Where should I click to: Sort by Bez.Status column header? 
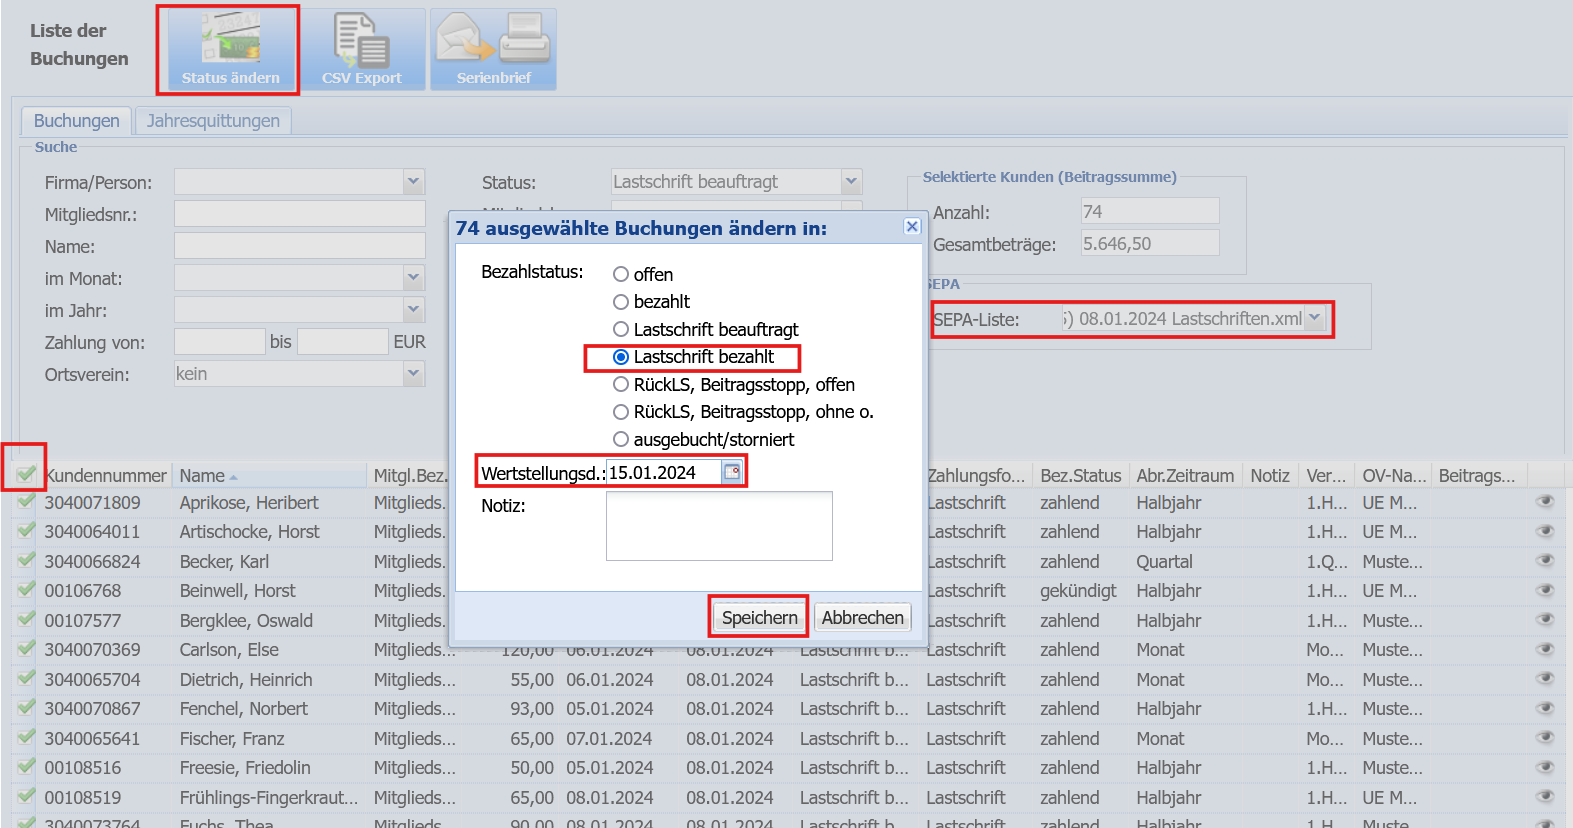pyautogui.click(x=1081, y=476)
